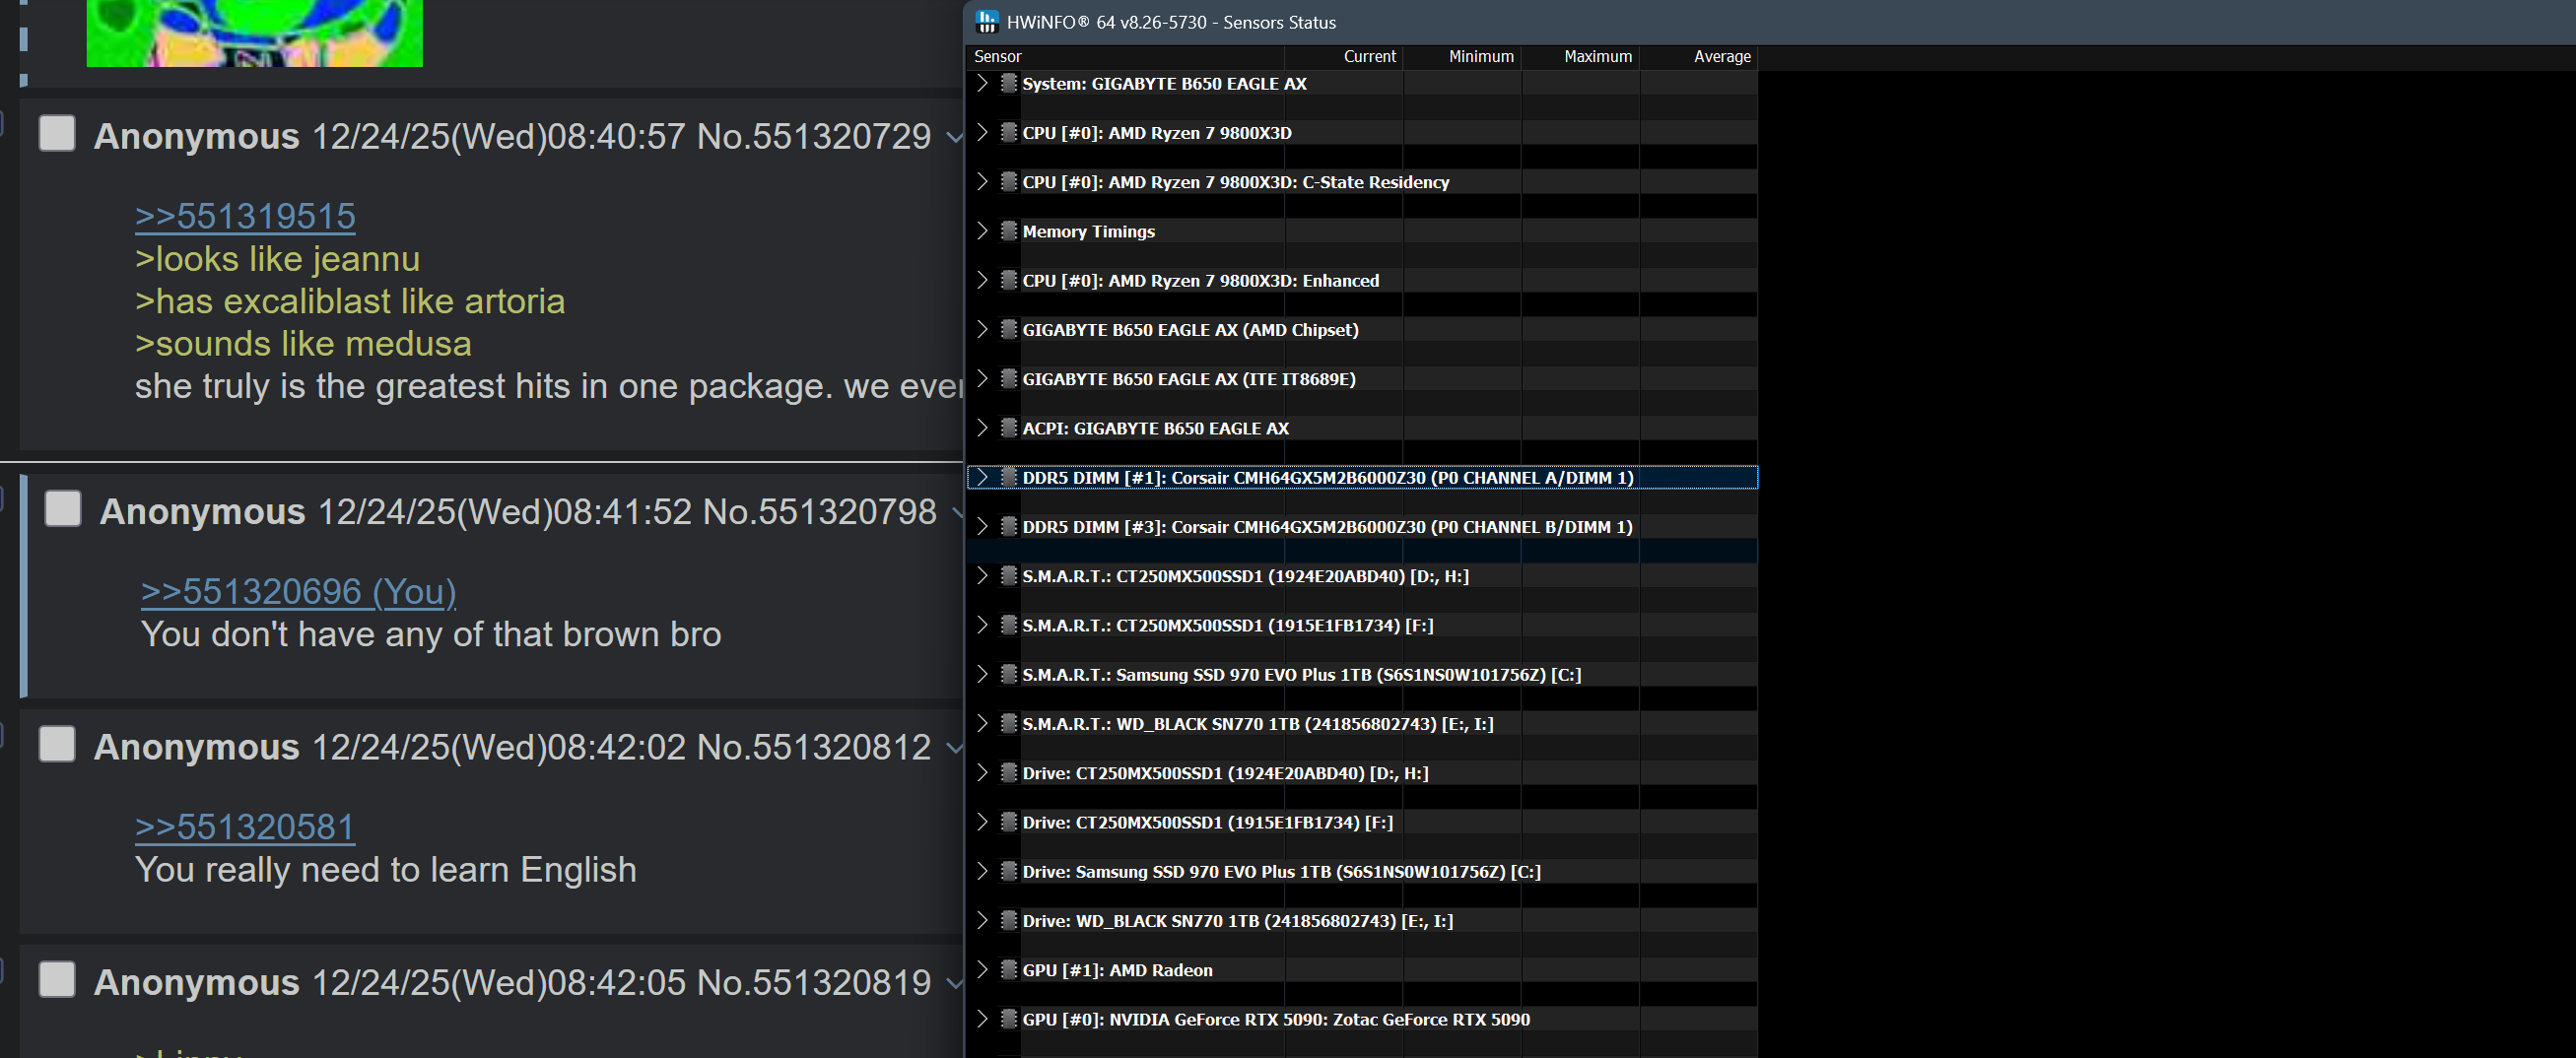Click the chip icon beside ACPI: GIGABYTE B650 EAGLE AX
2576x1058 pixels.
click(1009, 428)
